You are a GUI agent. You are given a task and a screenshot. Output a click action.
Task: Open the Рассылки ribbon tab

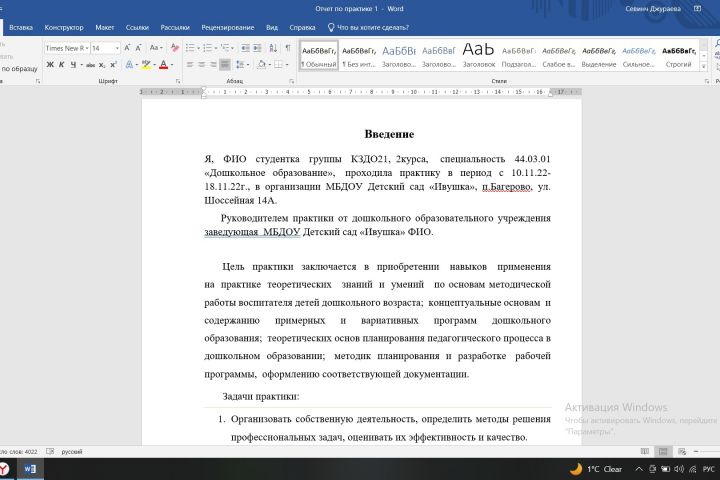tap(175, 28)
